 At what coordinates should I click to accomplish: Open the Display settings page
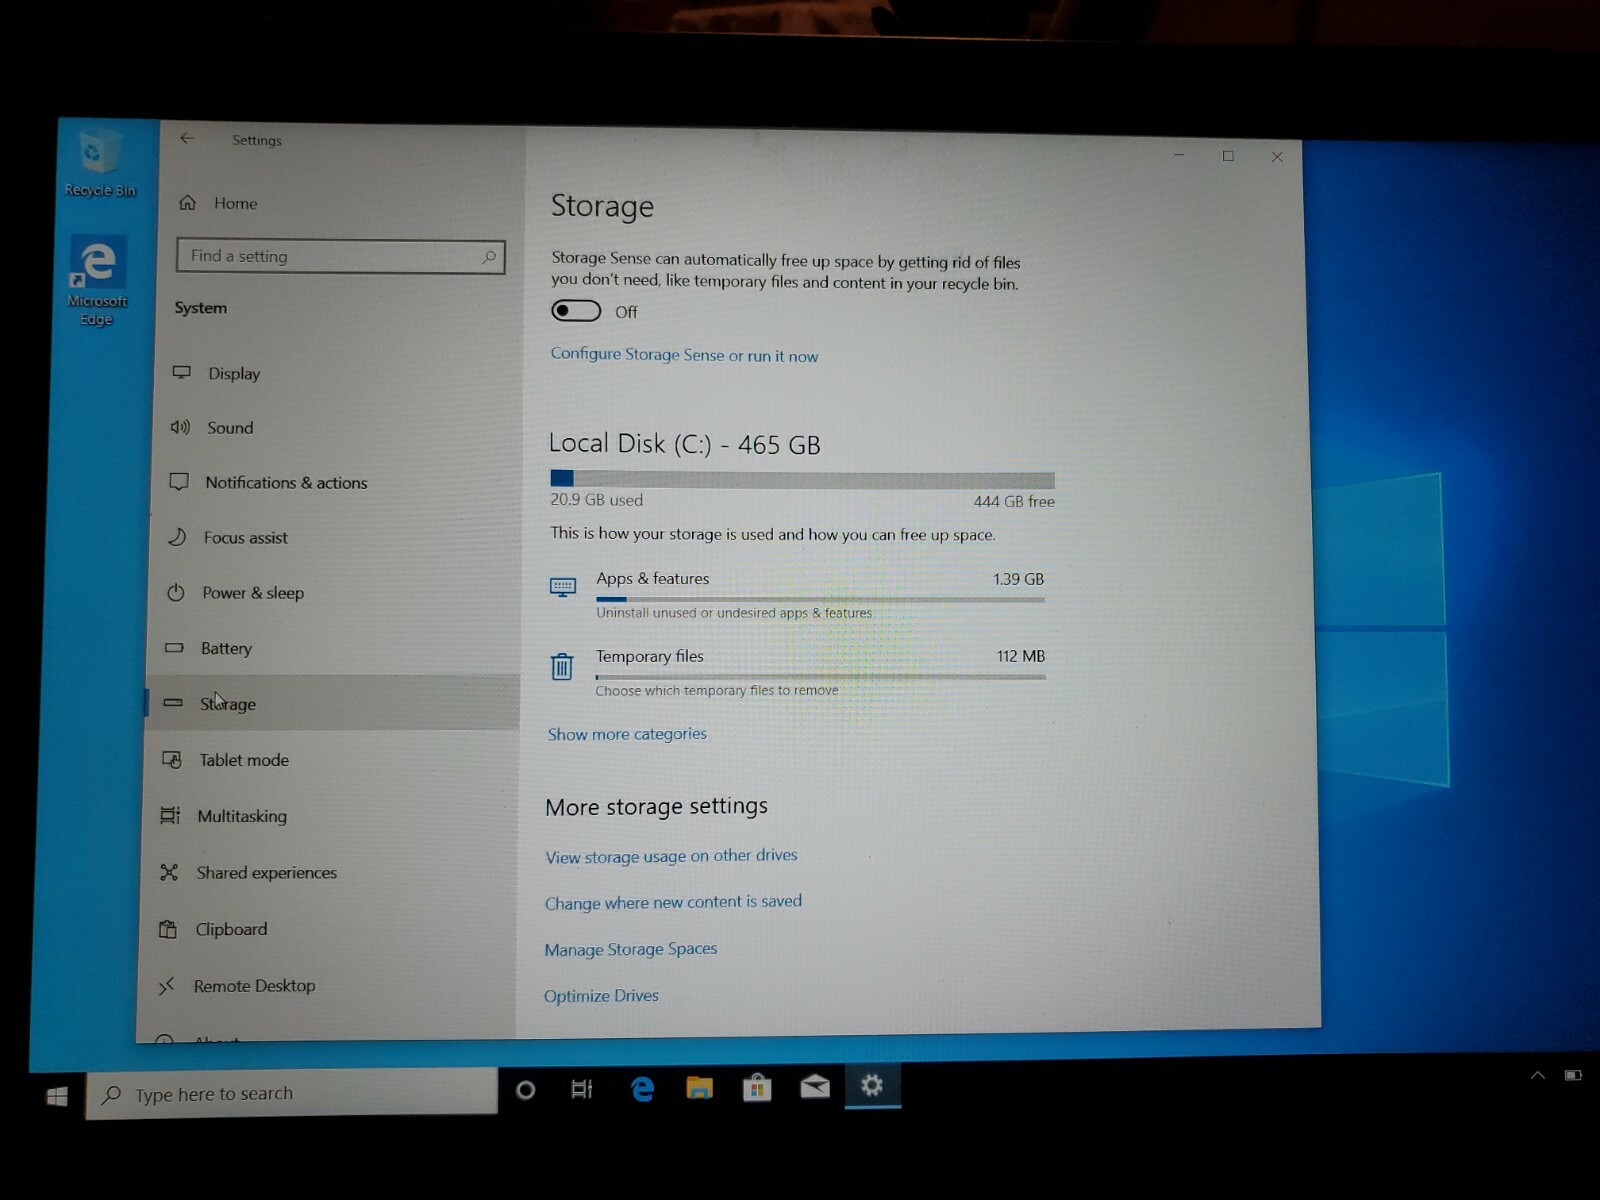click(234, 373)
